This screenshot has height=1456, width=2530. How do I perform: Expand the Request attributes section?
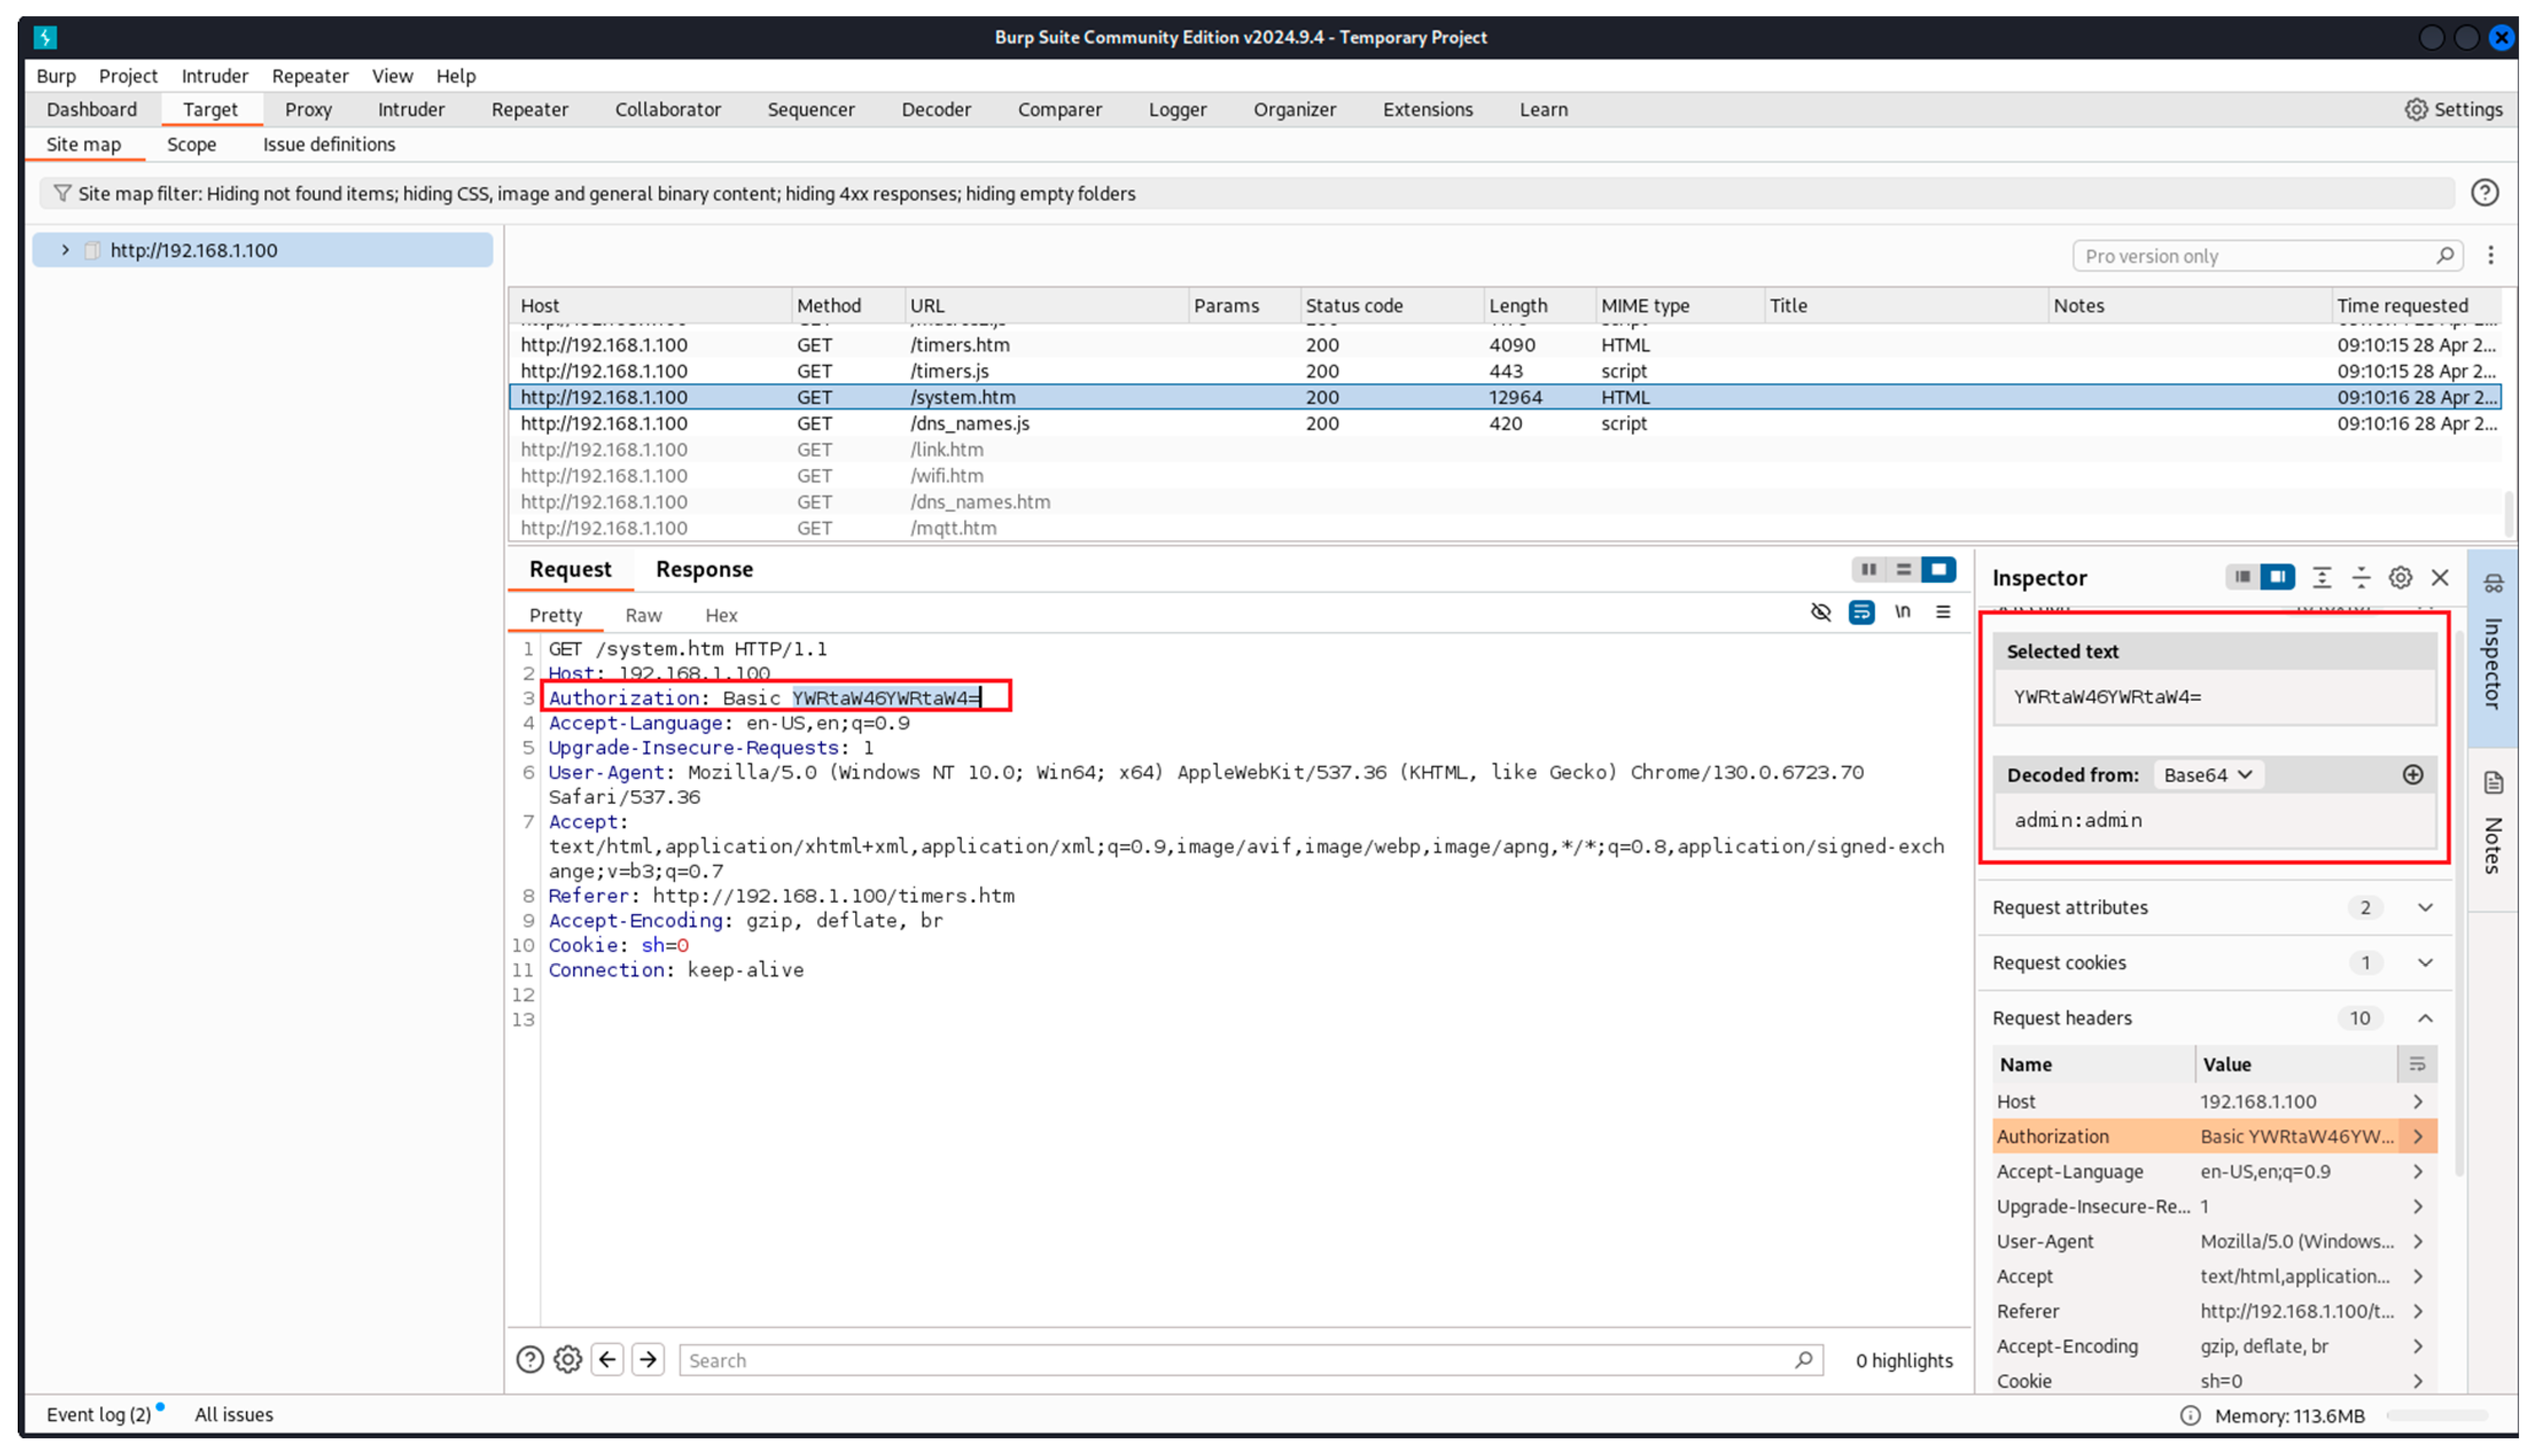(x=2424, y=908)
